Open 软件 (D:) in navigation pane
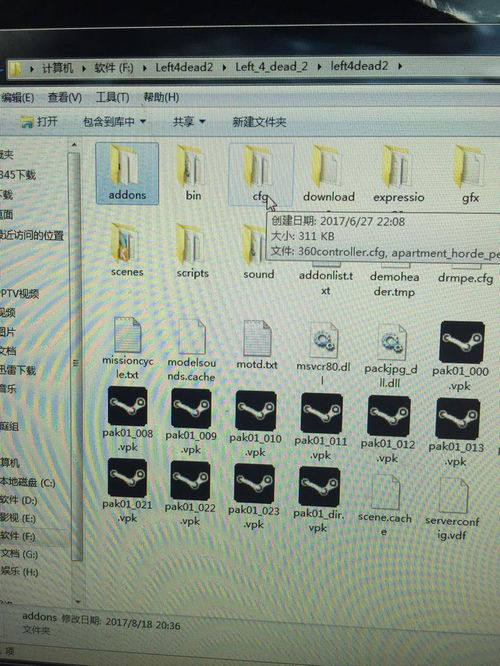This screenshot has width=500, height=666. tap(19, 501)
